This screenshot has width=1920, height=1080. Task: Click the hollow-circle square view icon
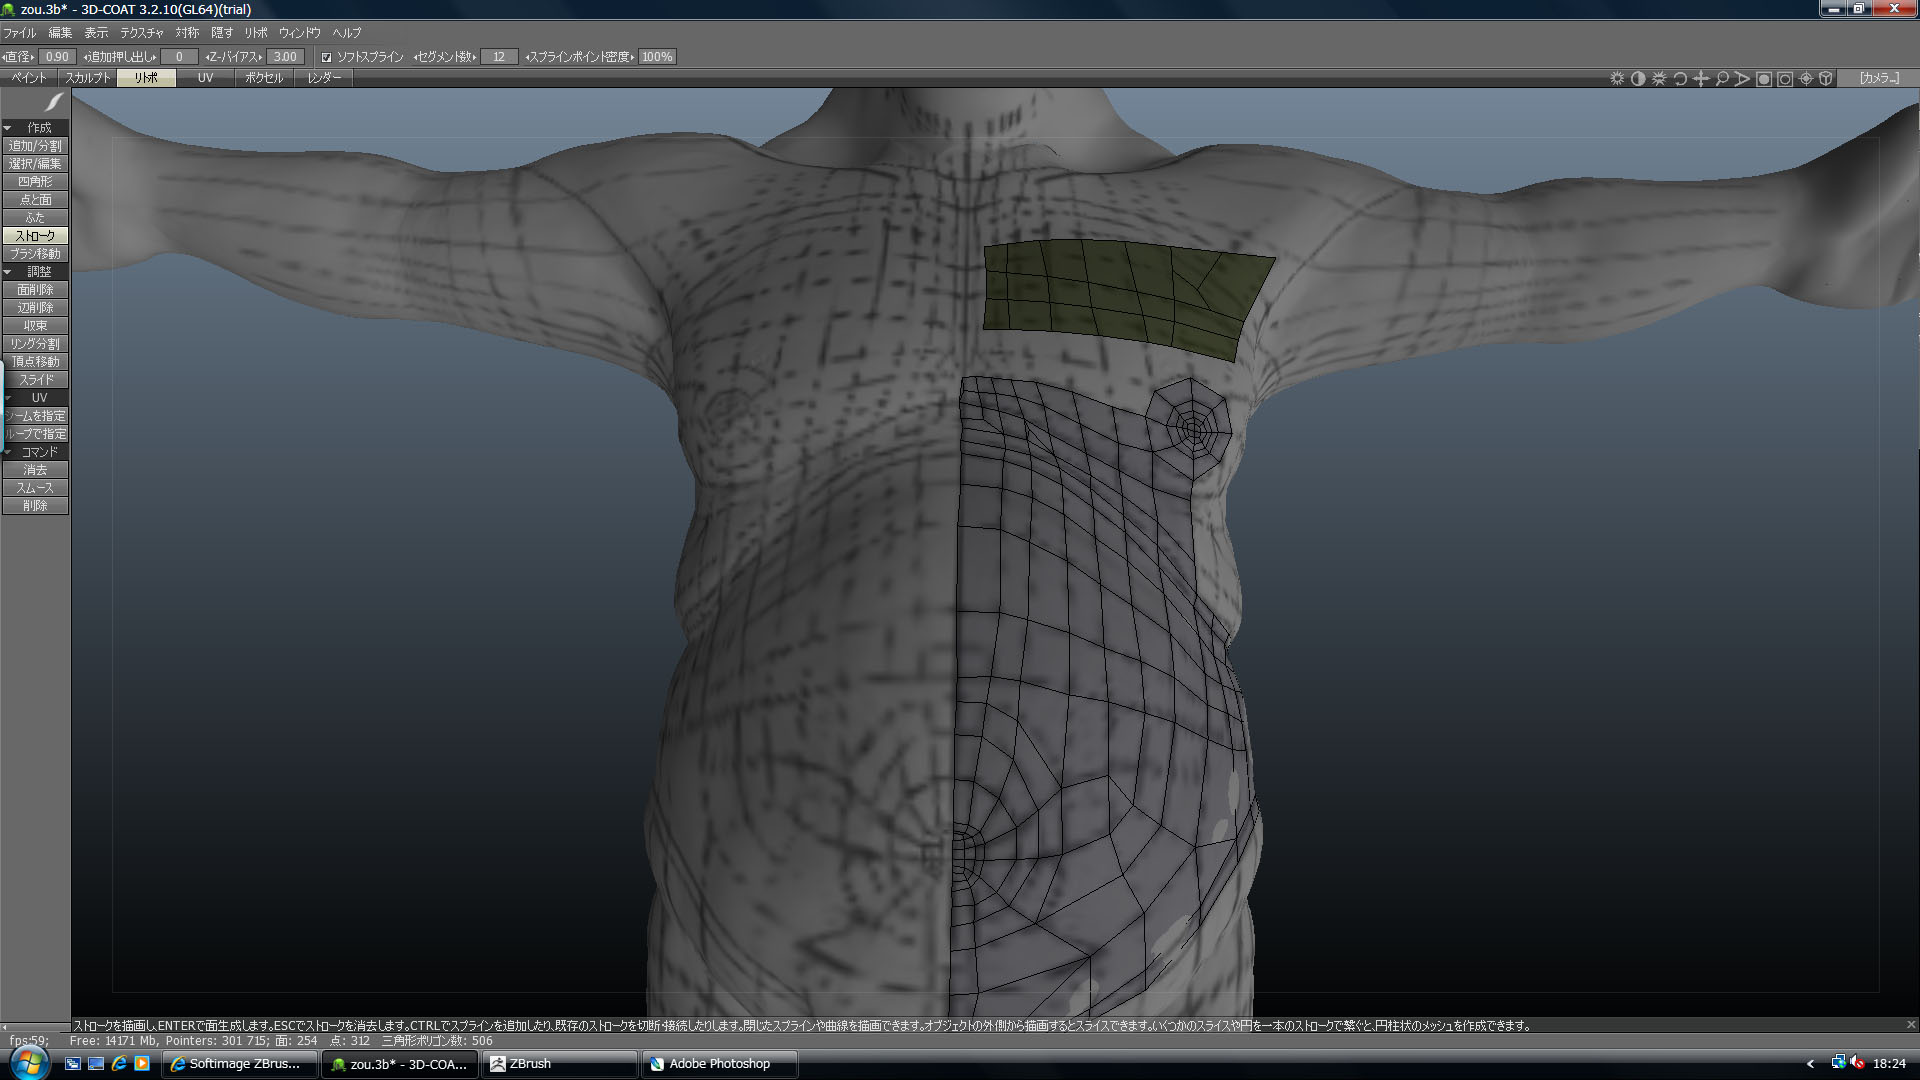tap(1785, 78)
